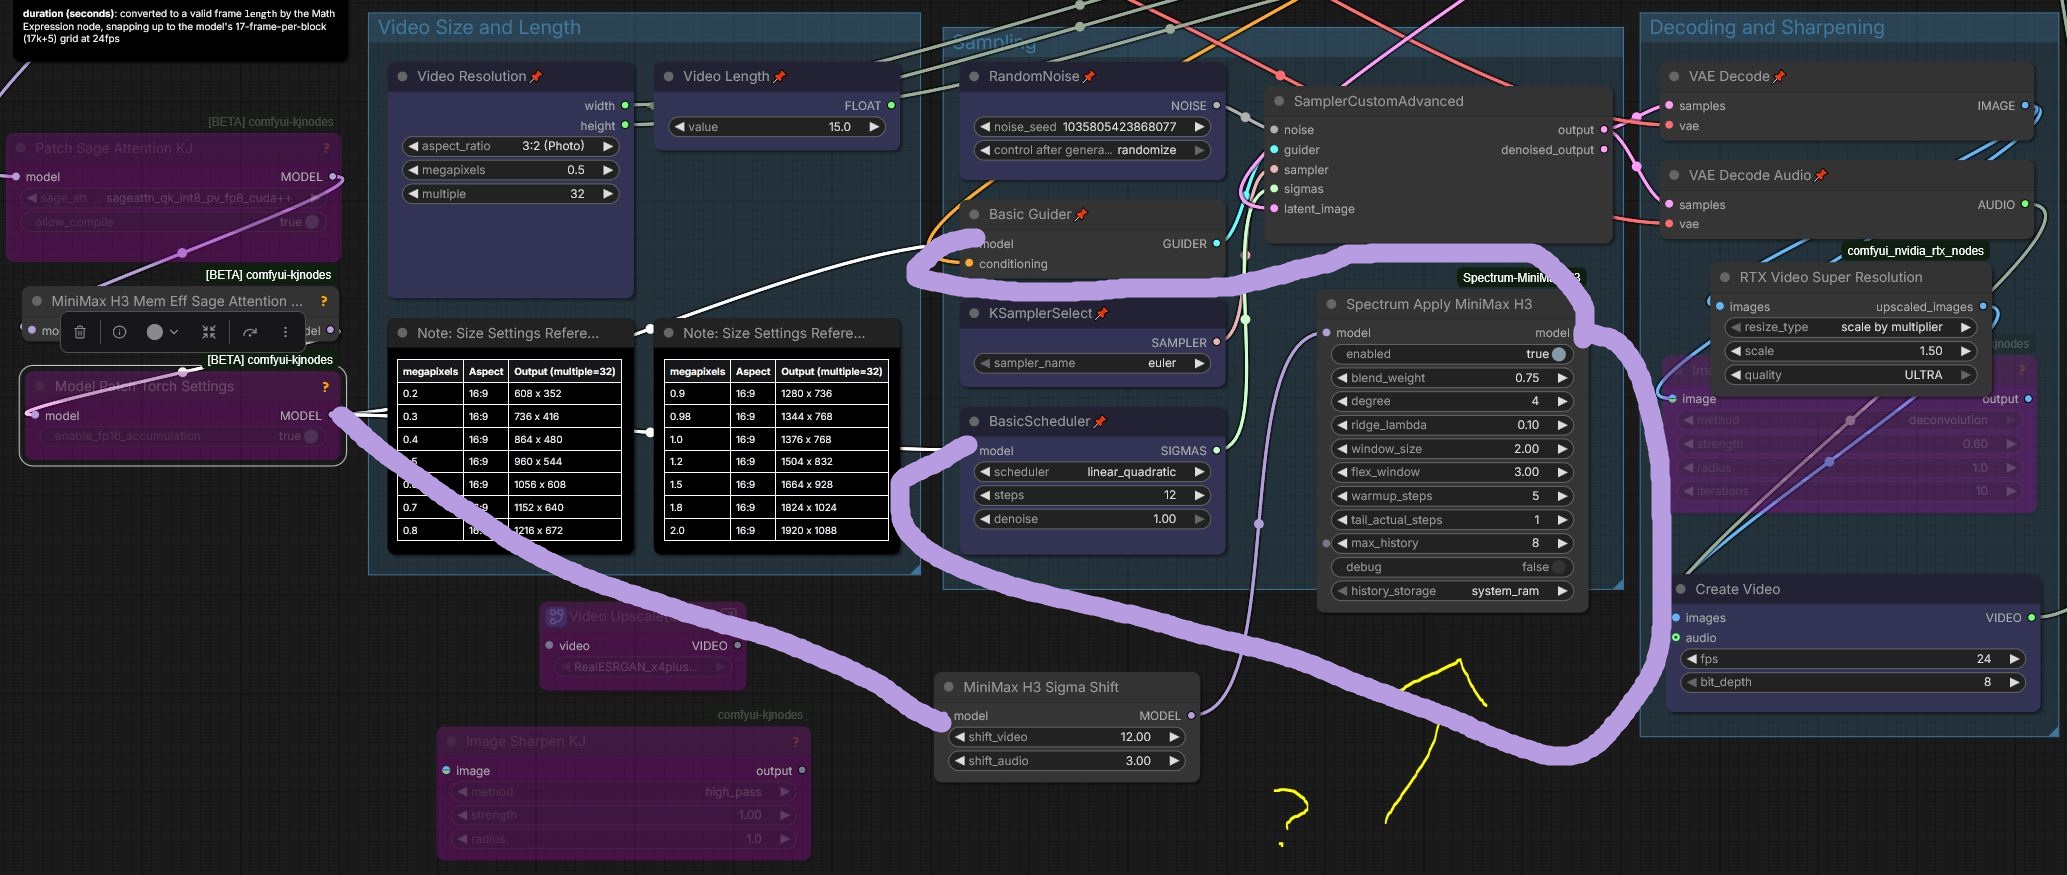This screenshot has height=875, width=2067.
Task: Click the pin icon on Video Resolution
Action: (x=536, y=77)
